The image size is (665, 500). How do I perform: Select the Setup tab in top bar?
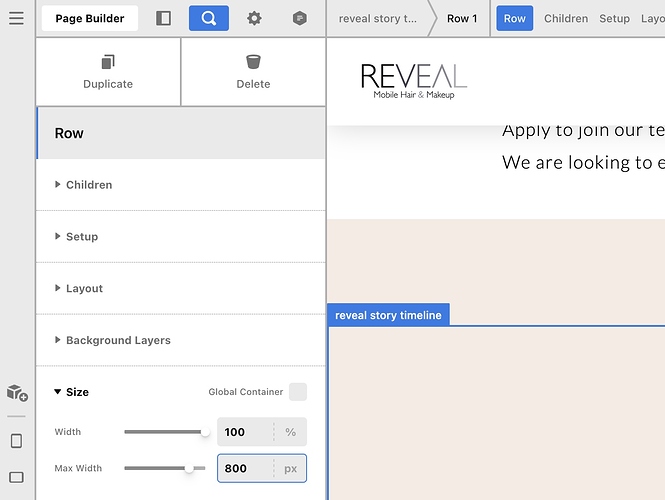614,18
